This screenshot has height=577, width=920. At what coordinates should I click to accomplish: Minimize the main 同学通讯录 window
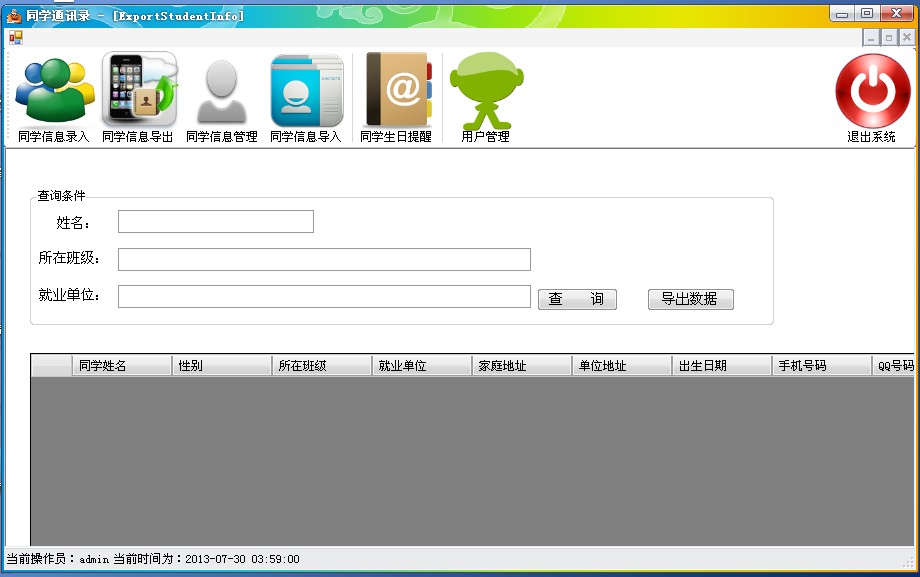[842, 14]
